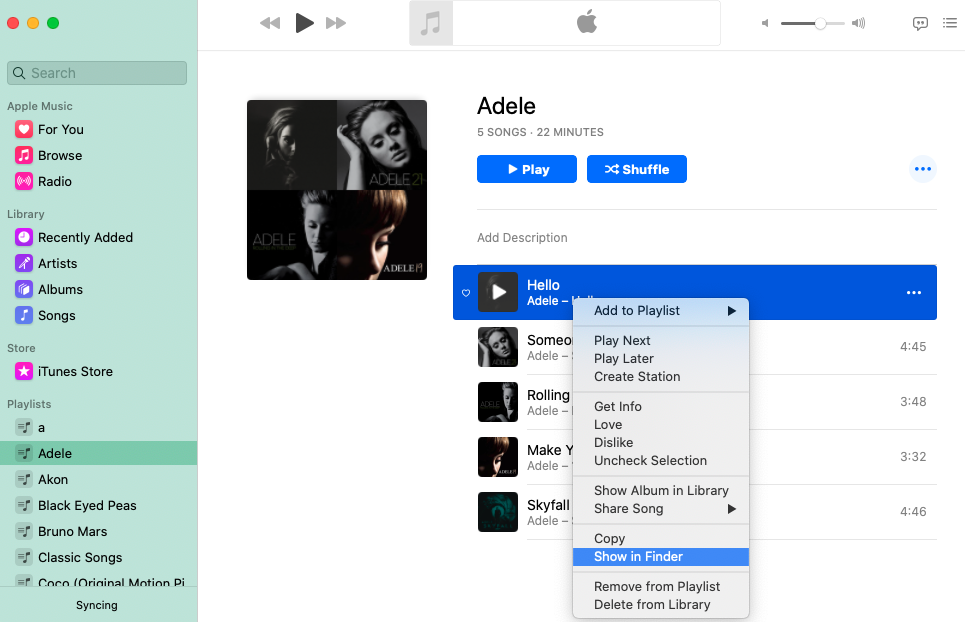
Task: Open the Lyrics speech bubble icon
Action: (x=920, y=23)
